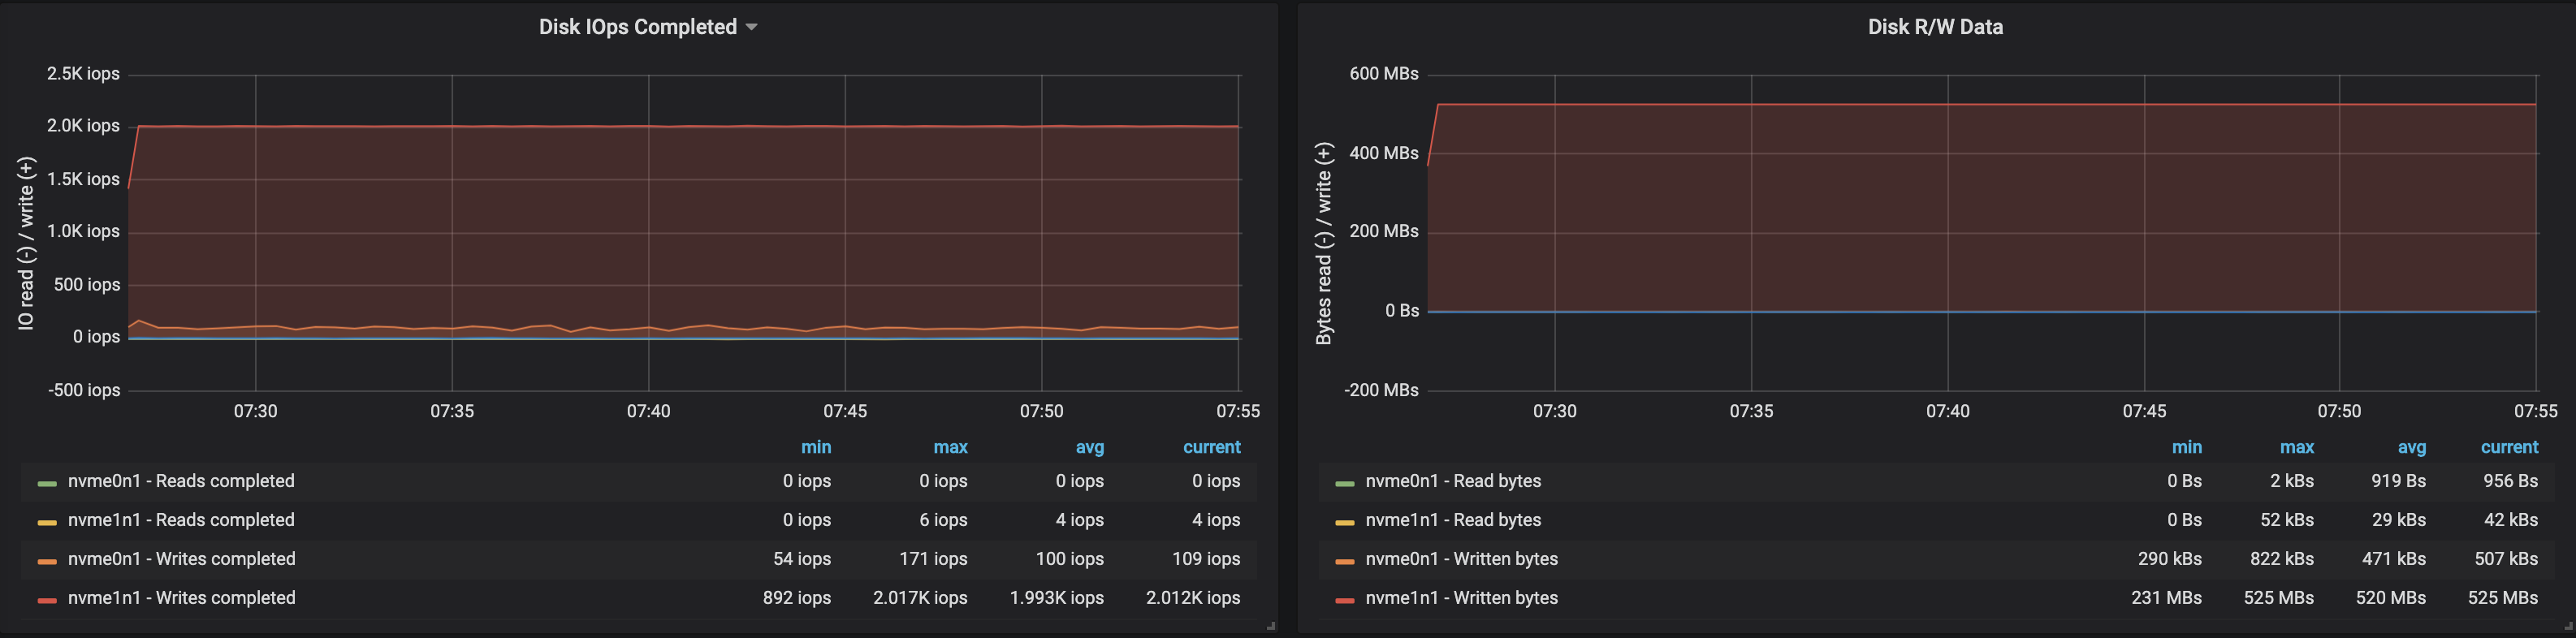Open color picker for nvme1n1 - Reads completed
The width and height of the screenshot is (2576, 638).
tap(47, 522)
